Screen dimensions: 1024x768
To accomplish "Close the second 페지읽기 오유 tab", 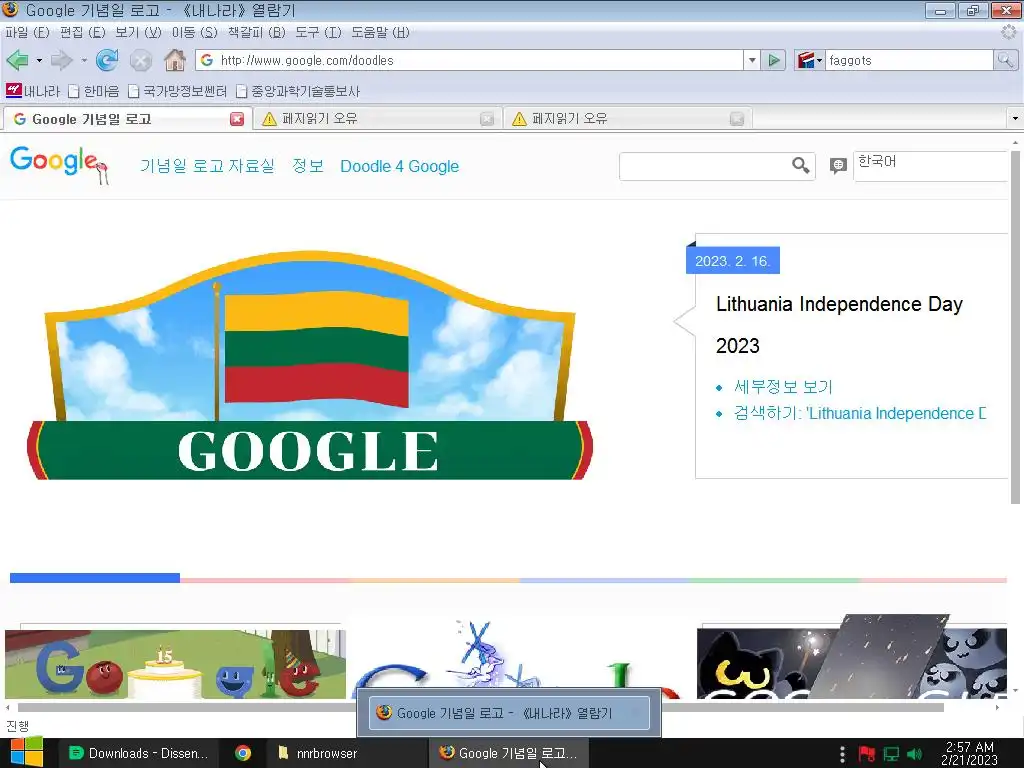I will pyautogui.click(x=737, y=119).
